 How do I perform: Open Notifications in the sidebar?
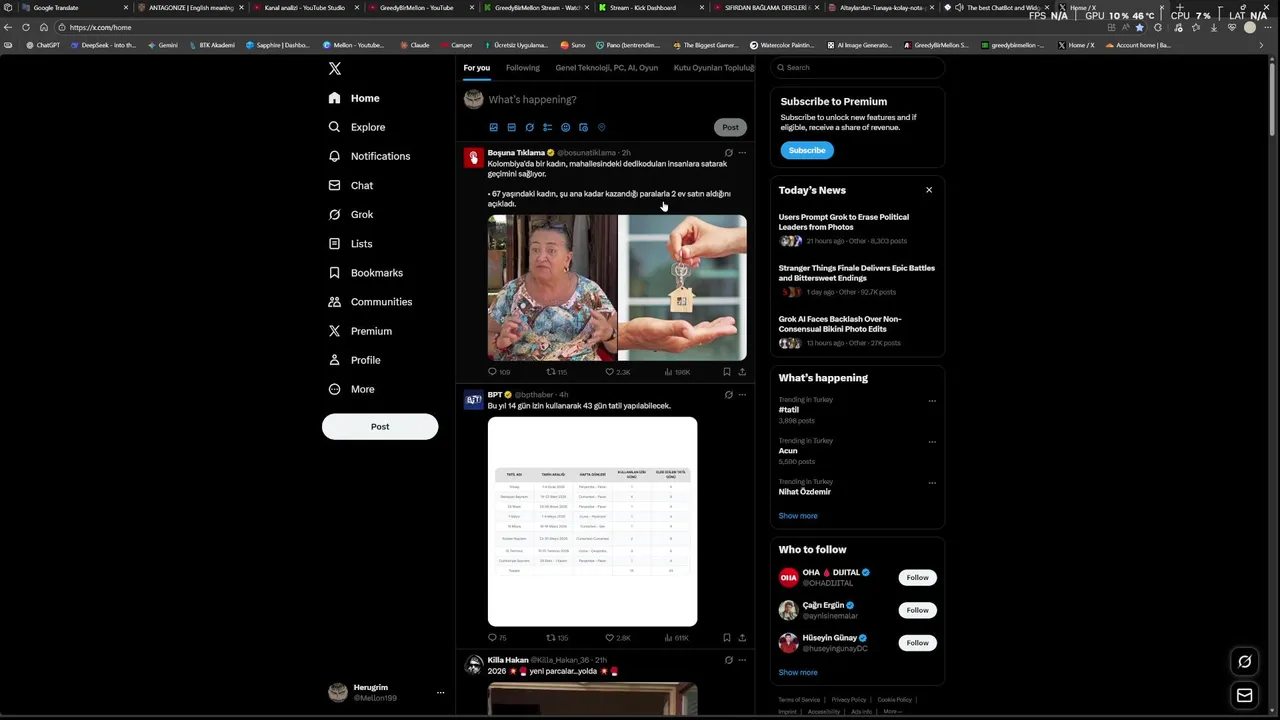click(x=369, y=156)
